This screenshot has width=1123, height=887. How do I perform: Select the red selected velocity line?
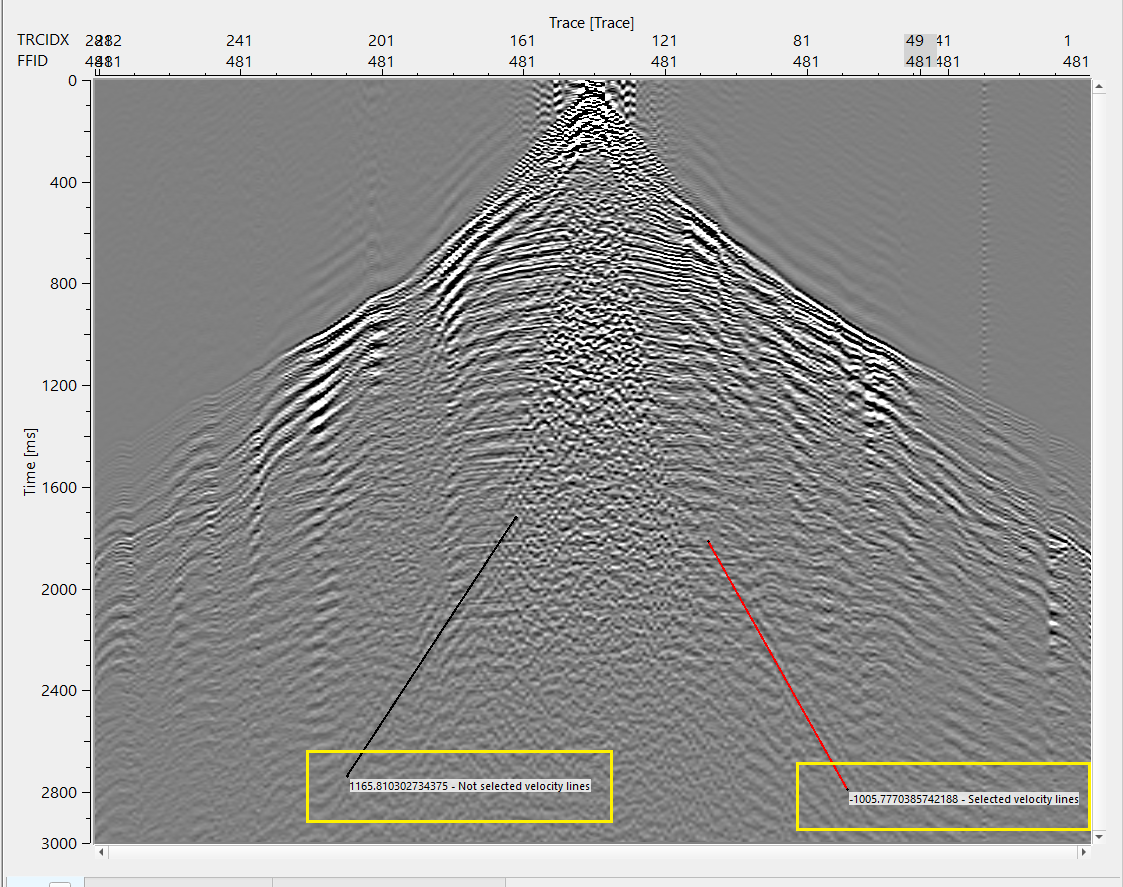(778, 665)
